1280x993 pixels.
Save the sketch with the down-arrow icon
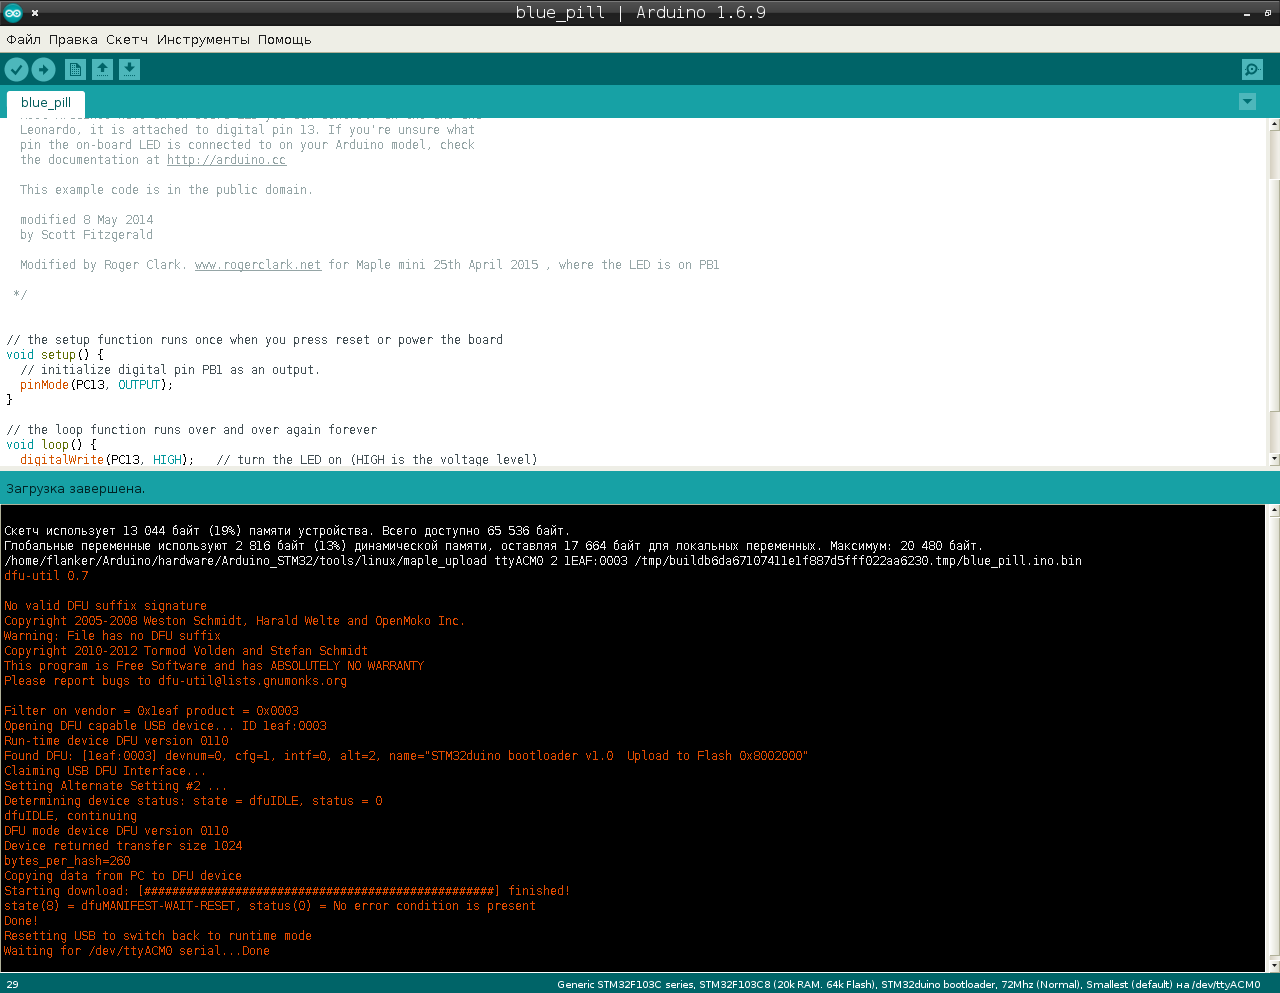[x=129, y=69]
